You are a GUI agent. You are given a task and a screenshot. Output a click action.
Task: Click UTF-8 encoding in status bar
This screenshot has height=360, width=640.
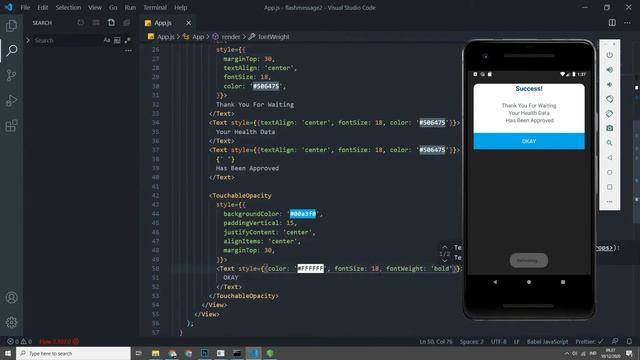point(499,342)
